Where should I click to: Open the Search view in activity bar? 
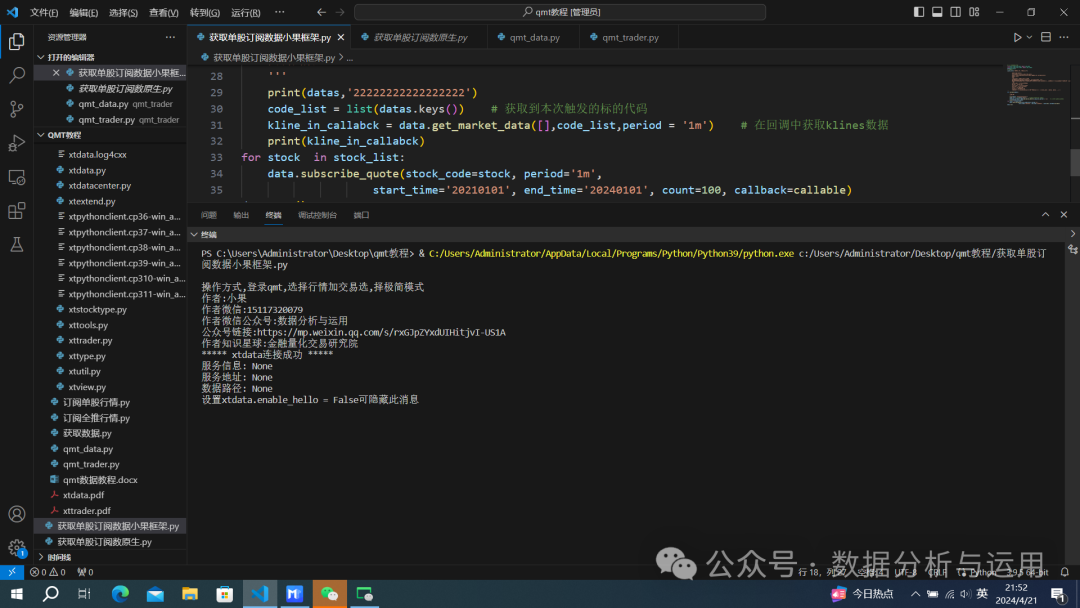point(17,75)
